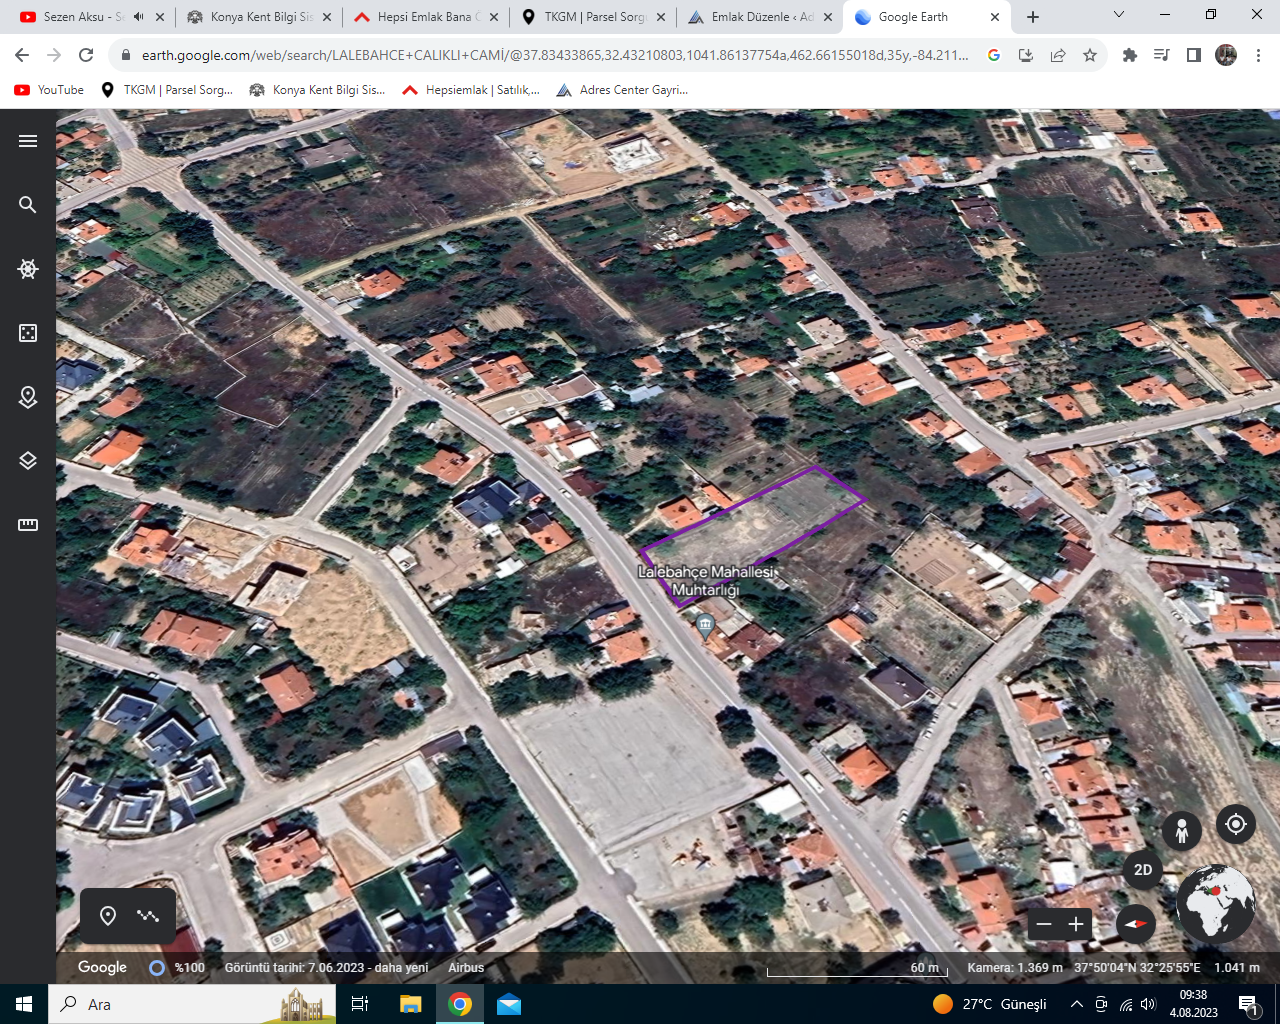Mute the Sezen Aksu tab audio
The image size is (1280, 1024).
coord(138,17)
